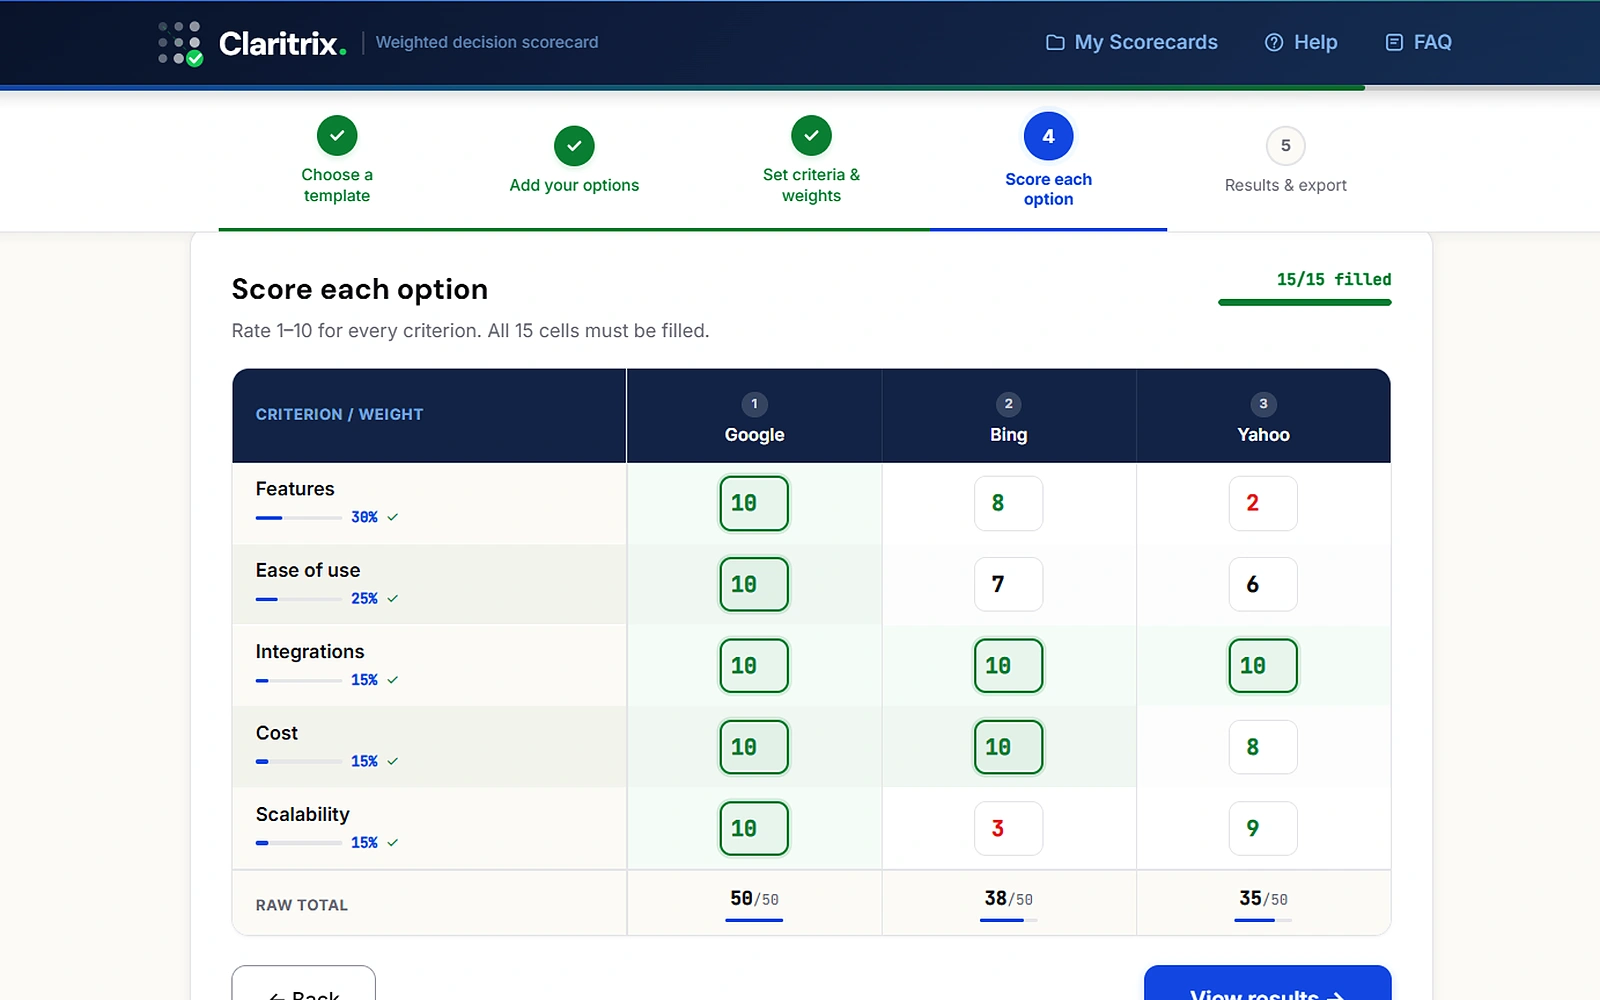Viewport: 1600px width, 1000px height.
Task: Click the Scalability criterion label
Action: click(x=302, y=814)
